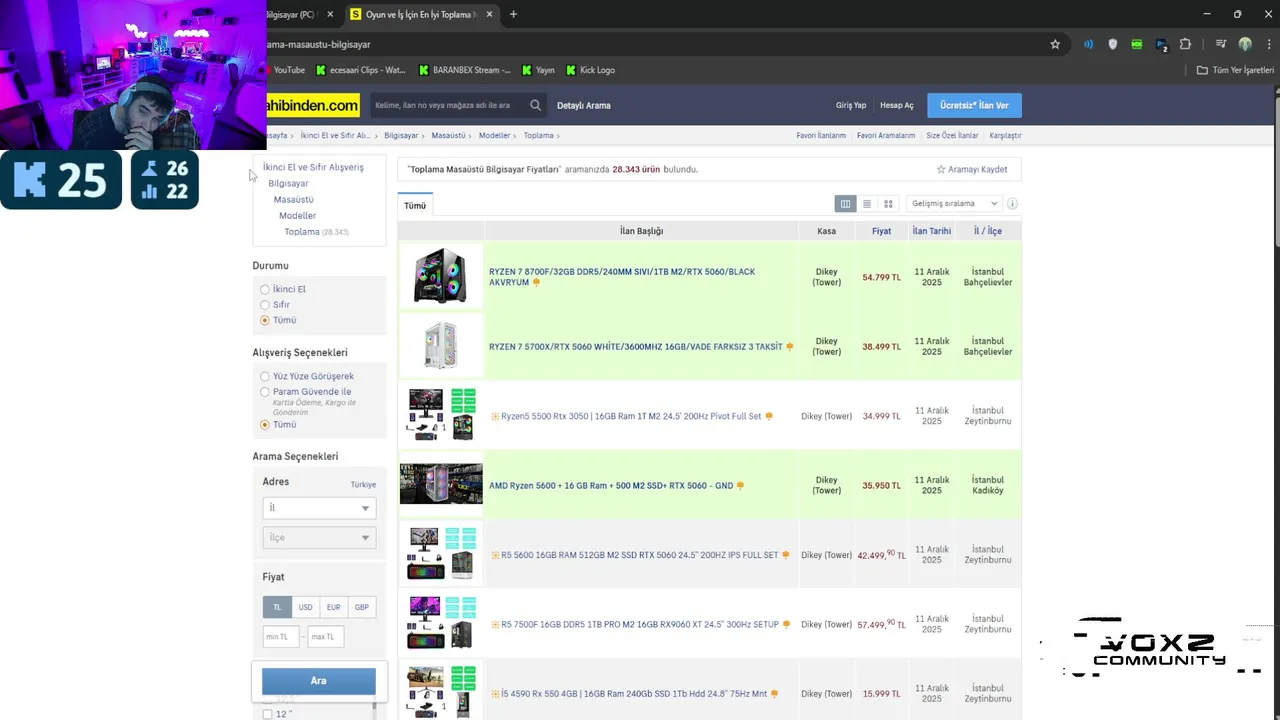The width and height of the screenshot is (1280, 720).
Task: Open the Extensions puzzle menu
Action: click(x=1185, y=44)
